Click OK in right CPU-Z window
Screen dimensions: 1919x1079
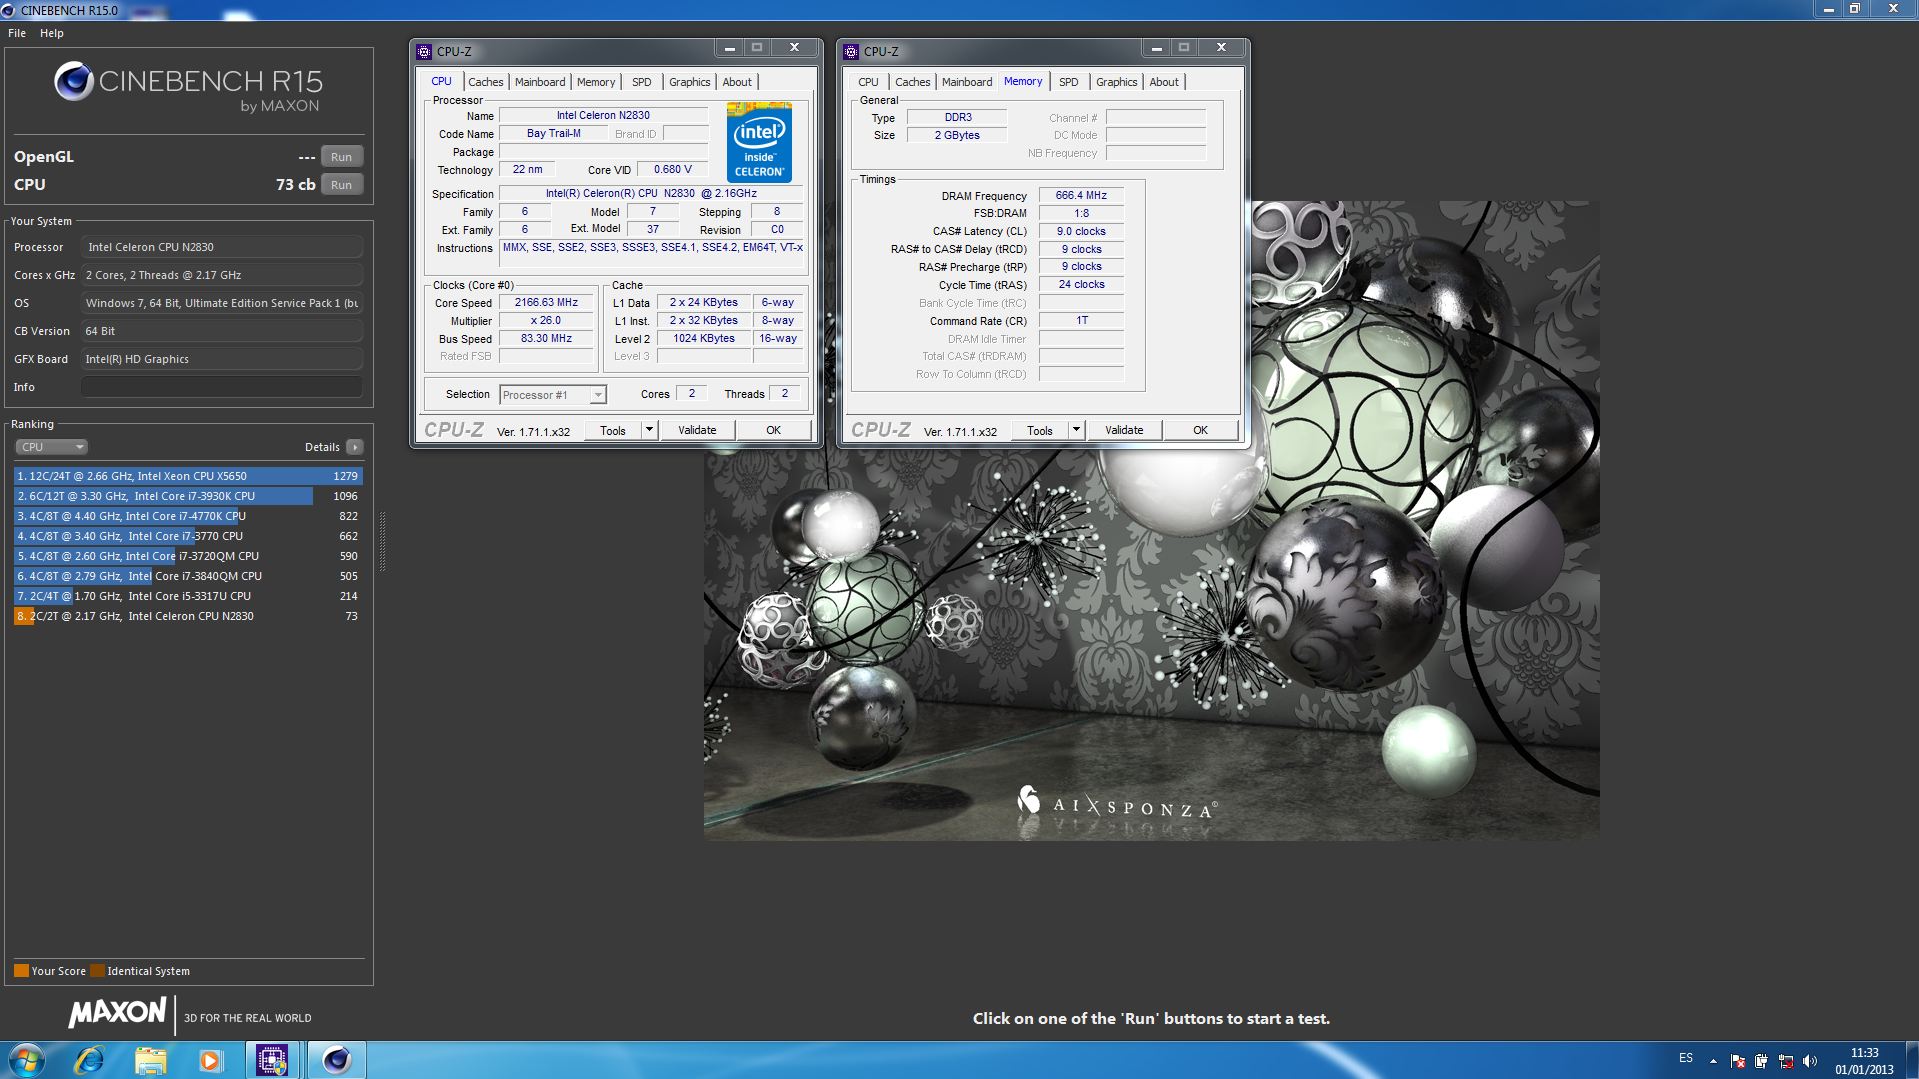click(x=1200, y=431)
